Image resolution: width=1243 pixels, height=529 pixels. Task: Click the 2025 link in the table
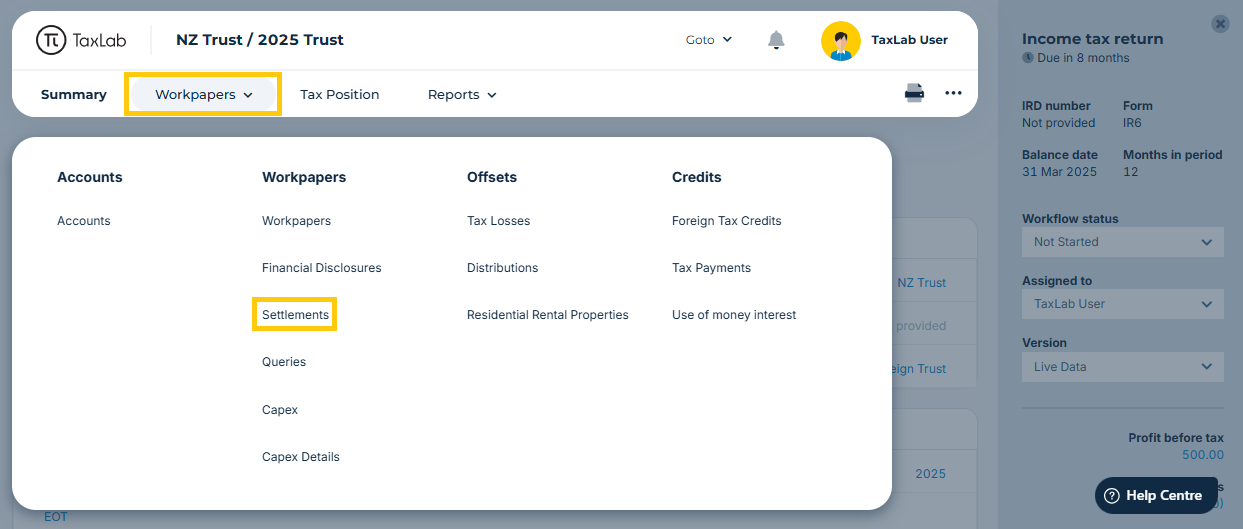tap(930, 474)
